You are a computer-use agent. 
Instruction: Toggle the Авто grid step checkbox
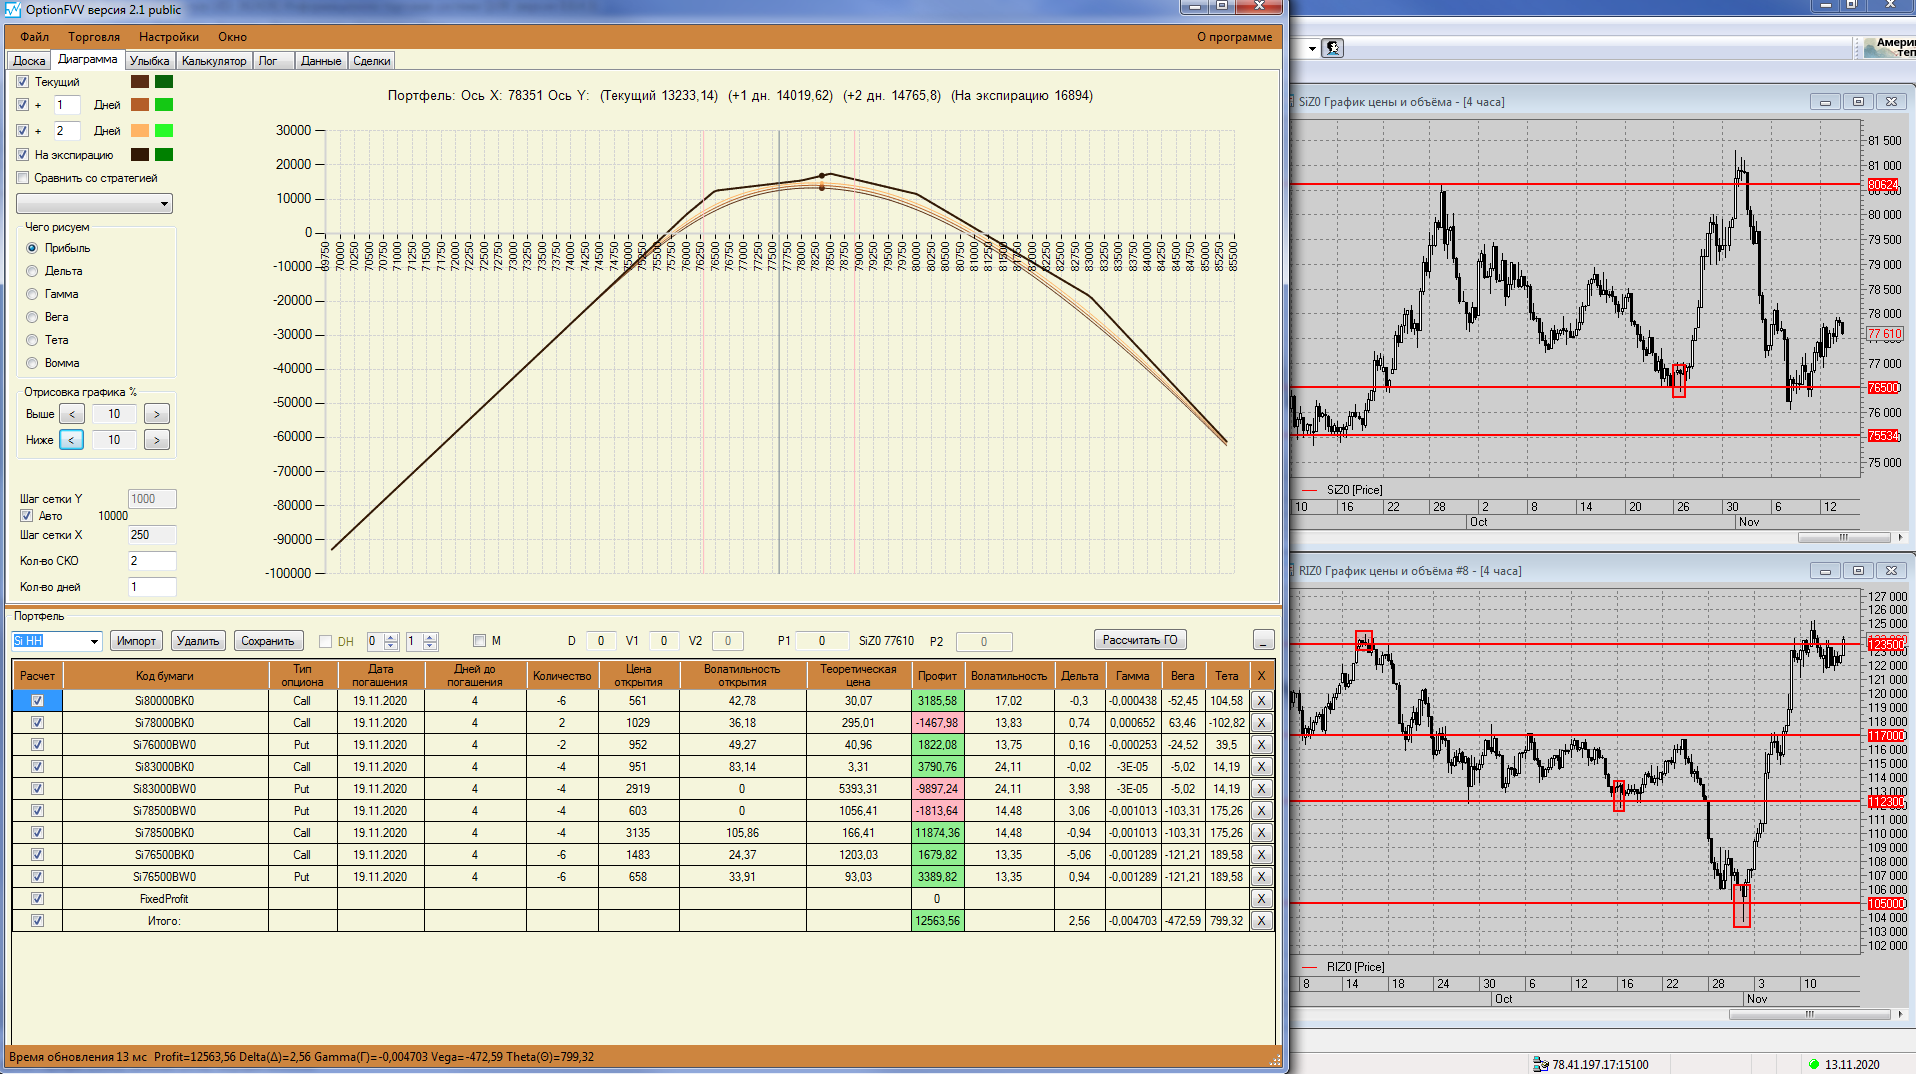(x=27, y=516)
